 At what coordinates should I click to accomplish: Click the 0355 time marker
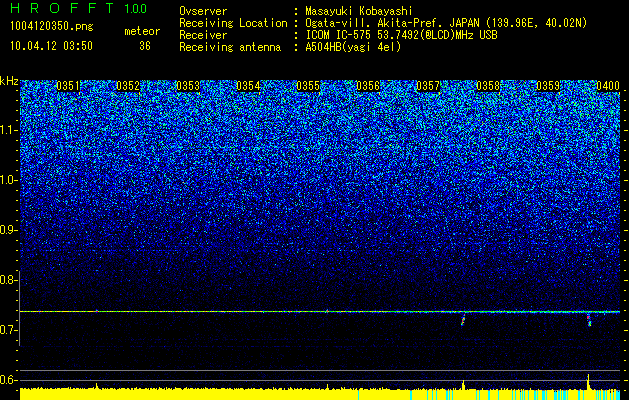point(308,86)
